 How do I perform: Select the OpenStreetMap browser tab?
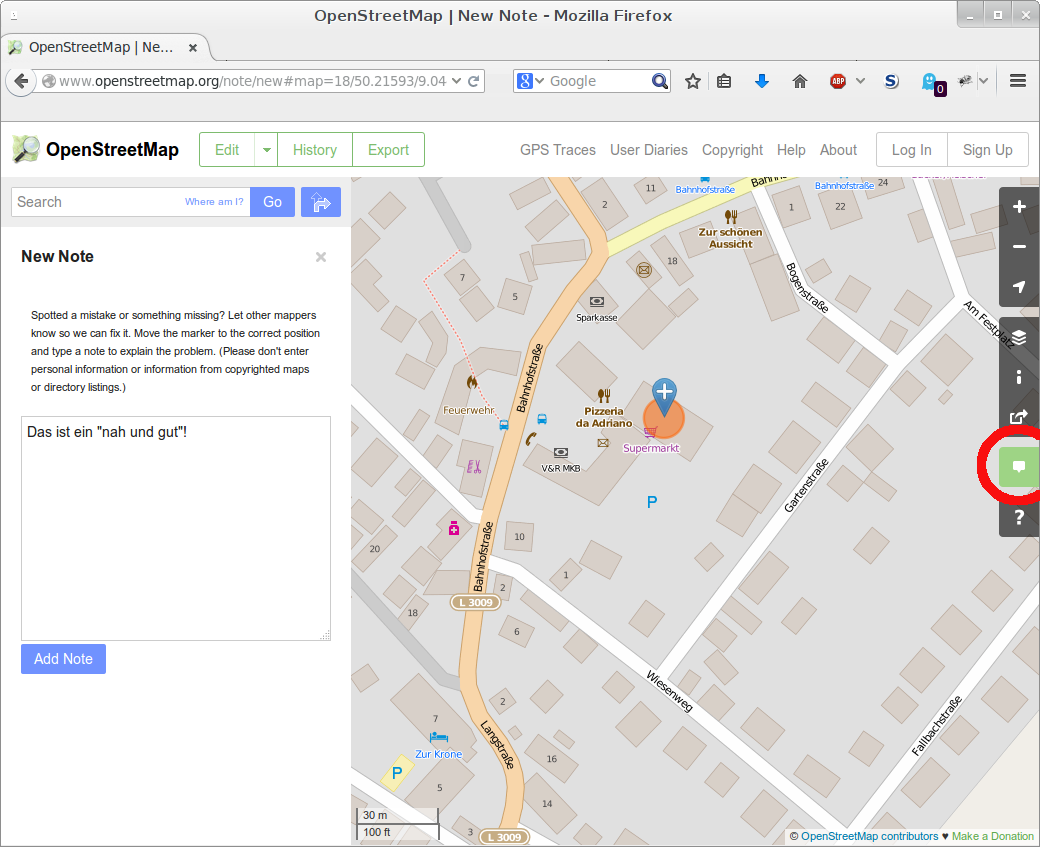(x=104, y=48)
